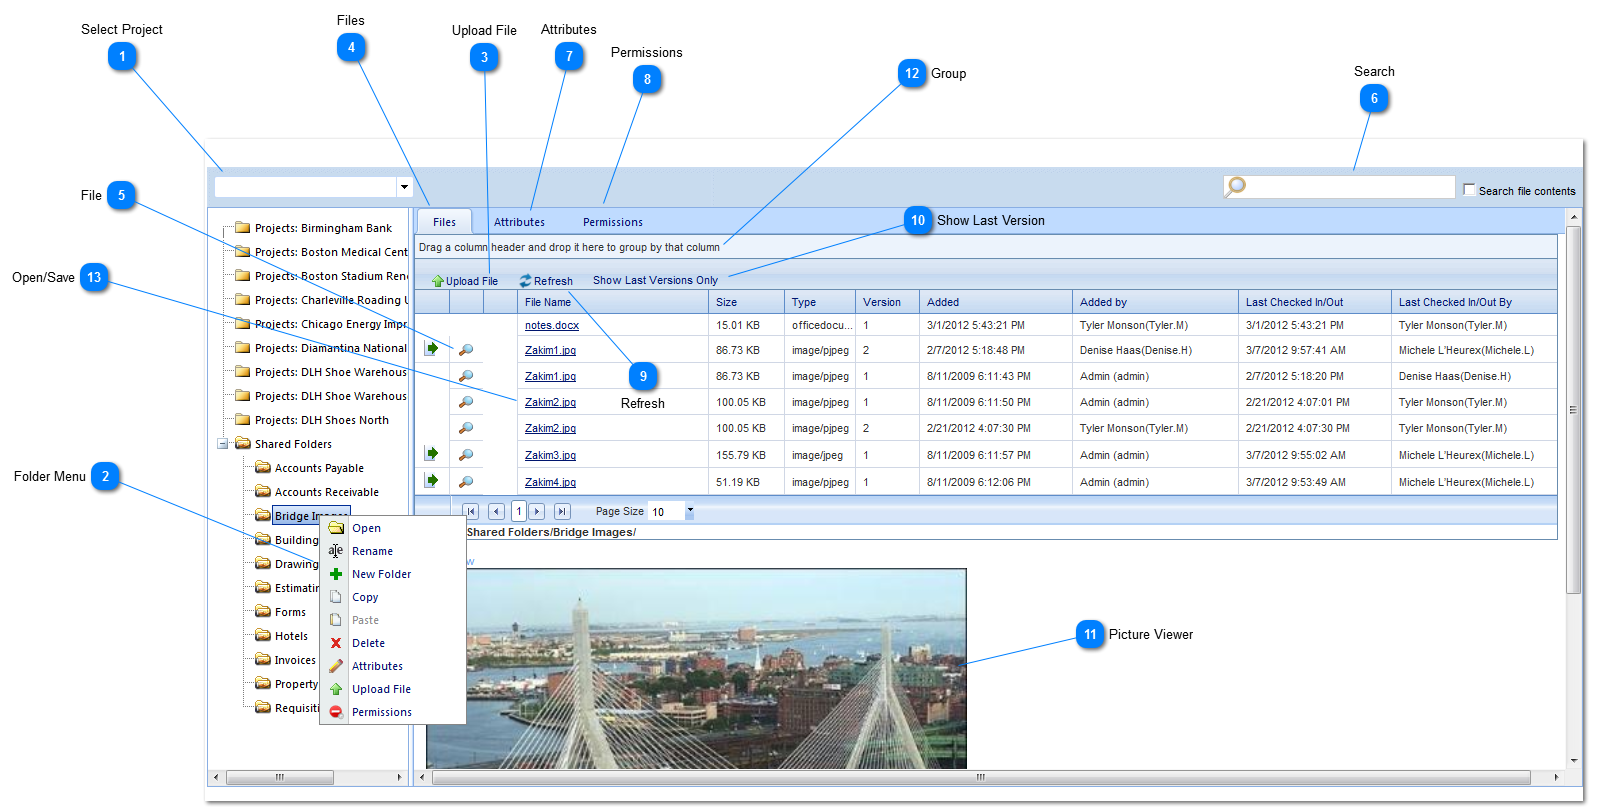1603x810 pixels.
Task: Click the '155.79 KB' size cell
Action: tap(739, 455)
